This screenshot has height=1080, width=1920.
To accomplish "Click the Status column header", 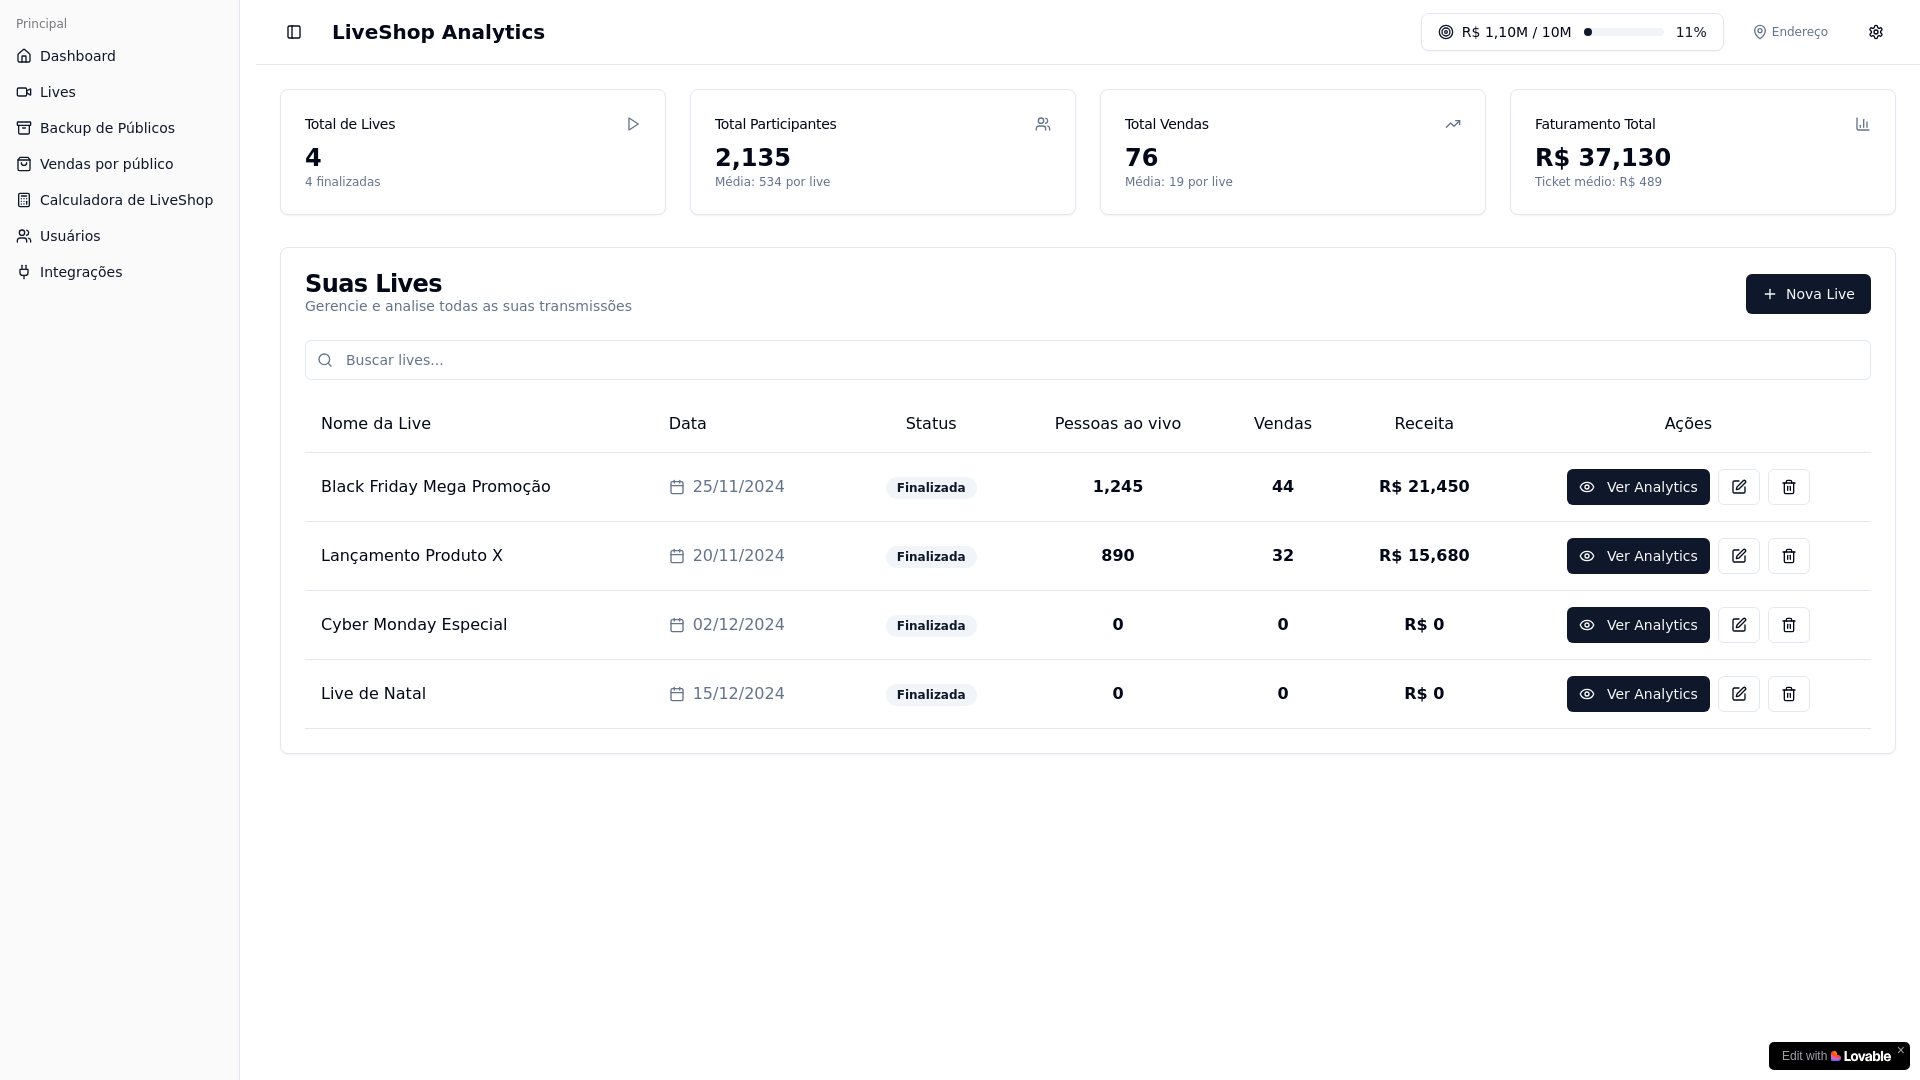I will coord(931,424).
